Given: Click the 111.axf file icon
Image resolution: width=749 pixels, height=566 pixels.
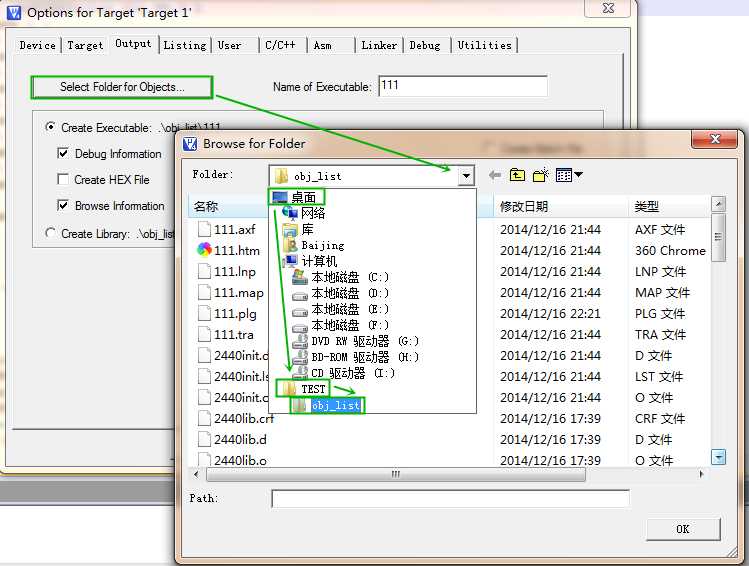Looking at the screenshot, I should point(204,229).
